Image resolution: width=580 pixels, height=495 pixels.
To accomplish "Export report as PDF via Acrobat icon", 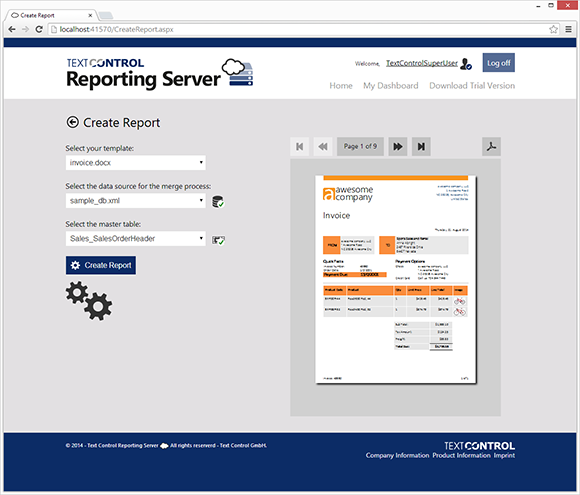I will [x=491, y=147].
